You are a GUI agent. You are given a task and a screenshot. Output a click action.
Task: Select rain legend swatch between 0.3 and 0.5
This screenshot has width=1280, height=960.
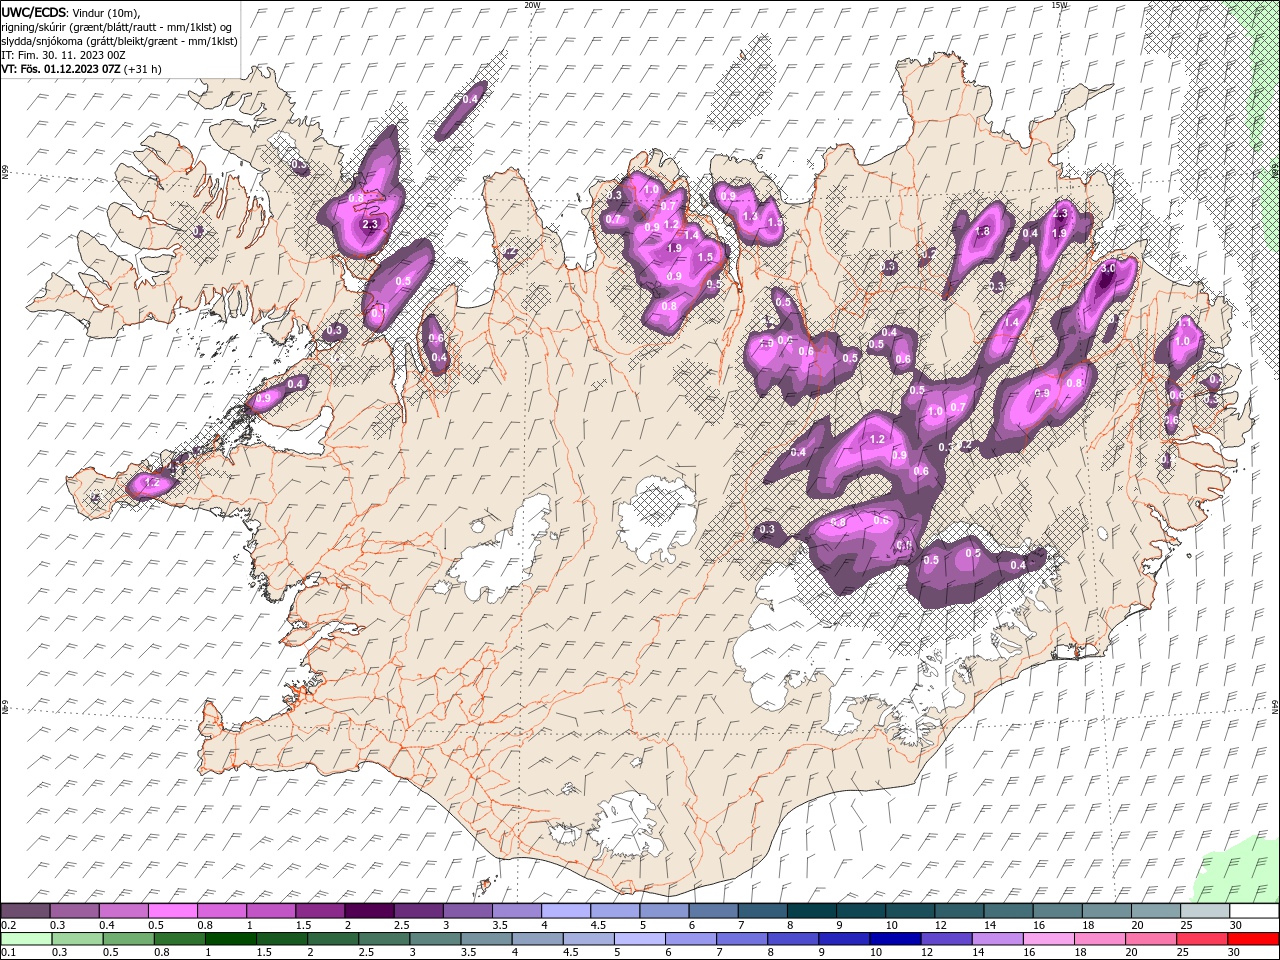coord(78,939)
